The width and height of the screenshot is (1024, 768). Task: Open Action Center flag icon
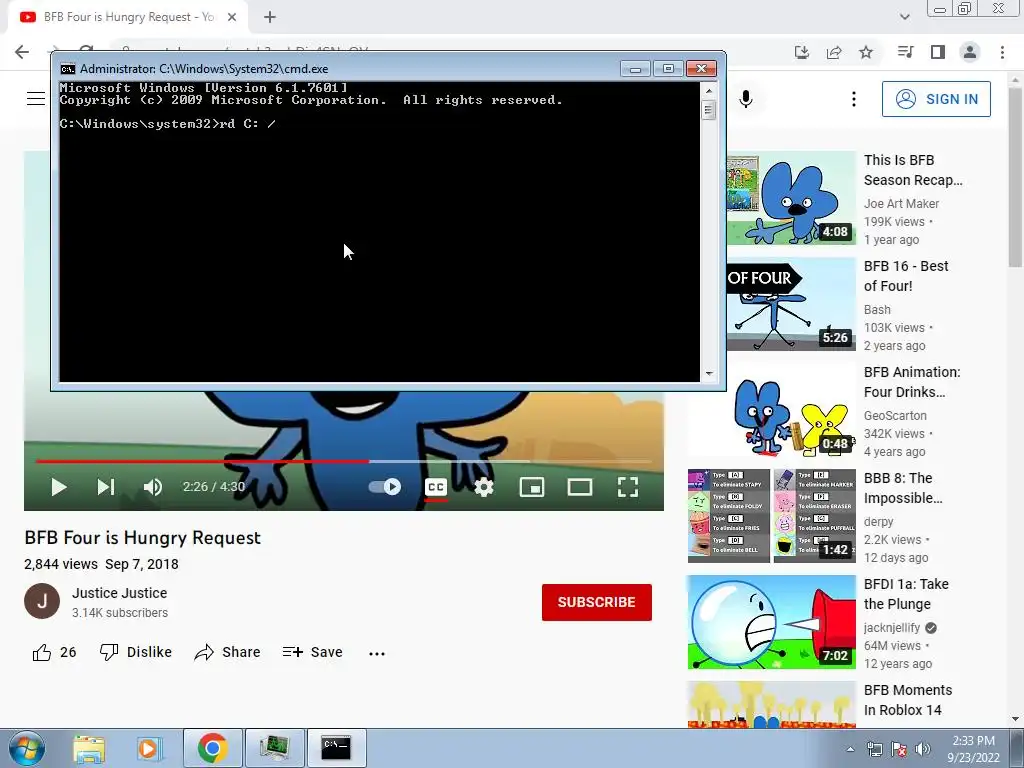899,750
